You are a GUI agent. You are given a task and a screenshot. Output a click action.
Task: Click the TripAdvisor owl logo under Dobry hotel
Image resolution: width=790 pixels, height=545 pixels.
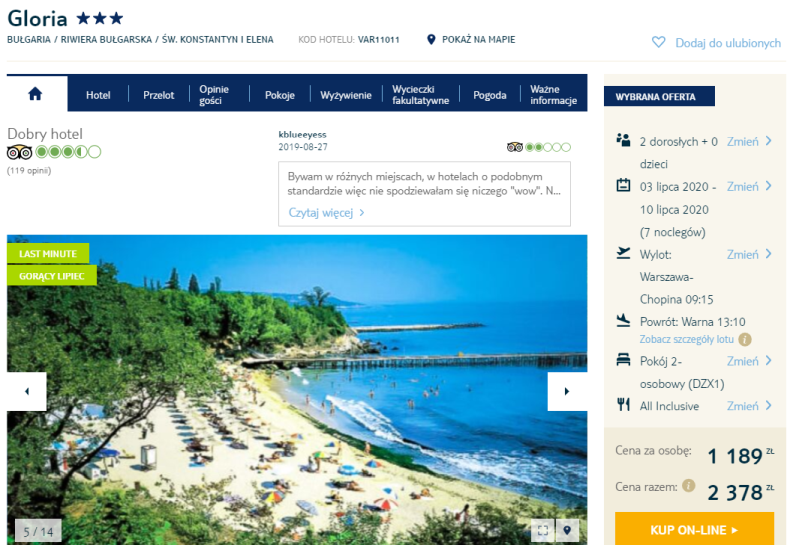tap(20, 152)
